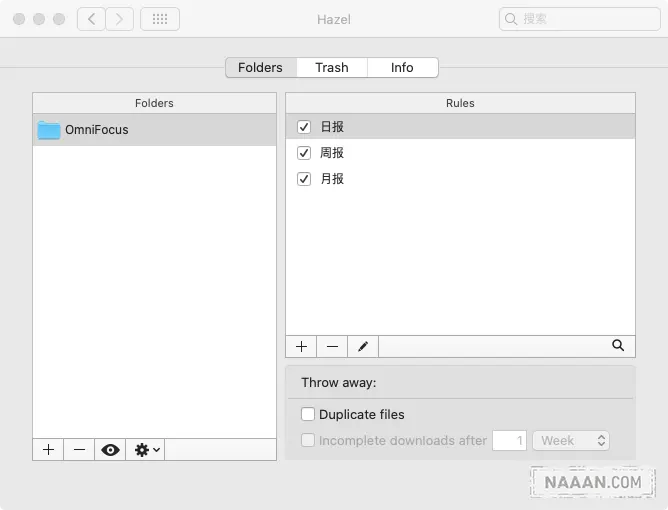Open the gear actions menu under Folders

click(148, 450)
